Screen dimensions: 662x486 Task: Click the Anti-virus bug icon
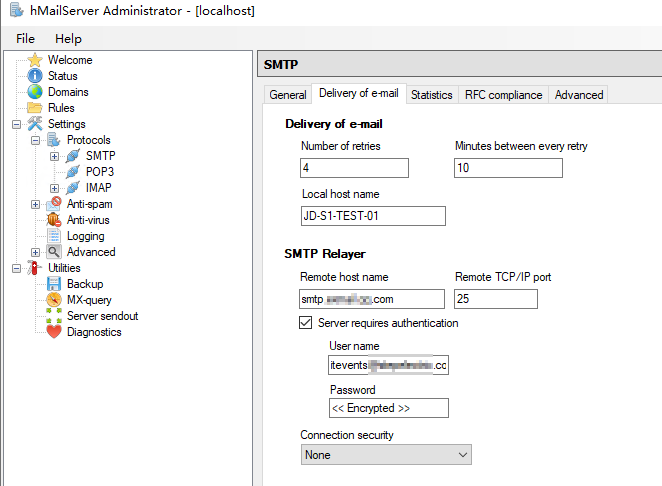(54, 220)
